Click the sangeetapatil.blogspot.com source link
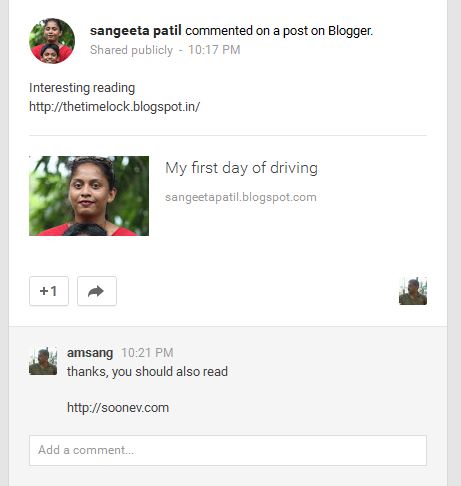This screenshot has height=486, width=461. point(241,197)
